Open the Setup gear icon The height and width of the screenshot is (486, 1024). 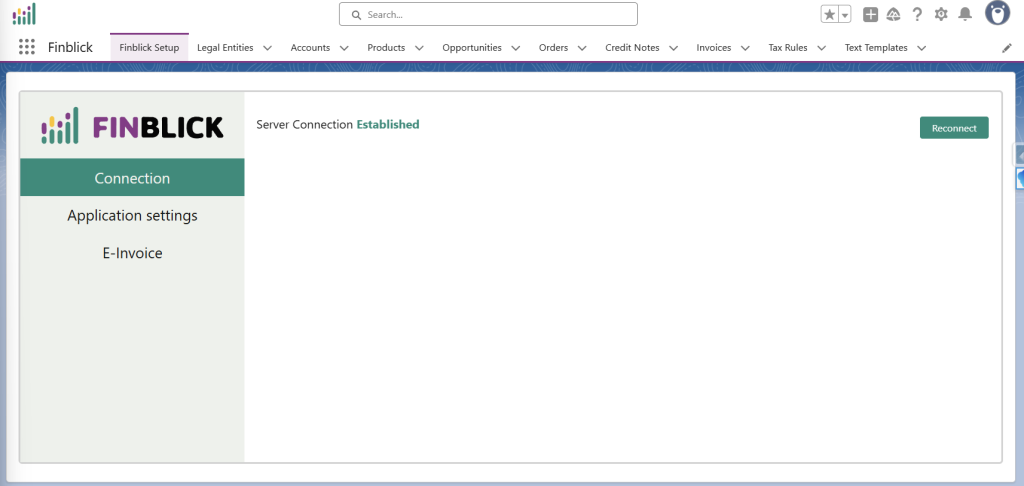point(941,14)
